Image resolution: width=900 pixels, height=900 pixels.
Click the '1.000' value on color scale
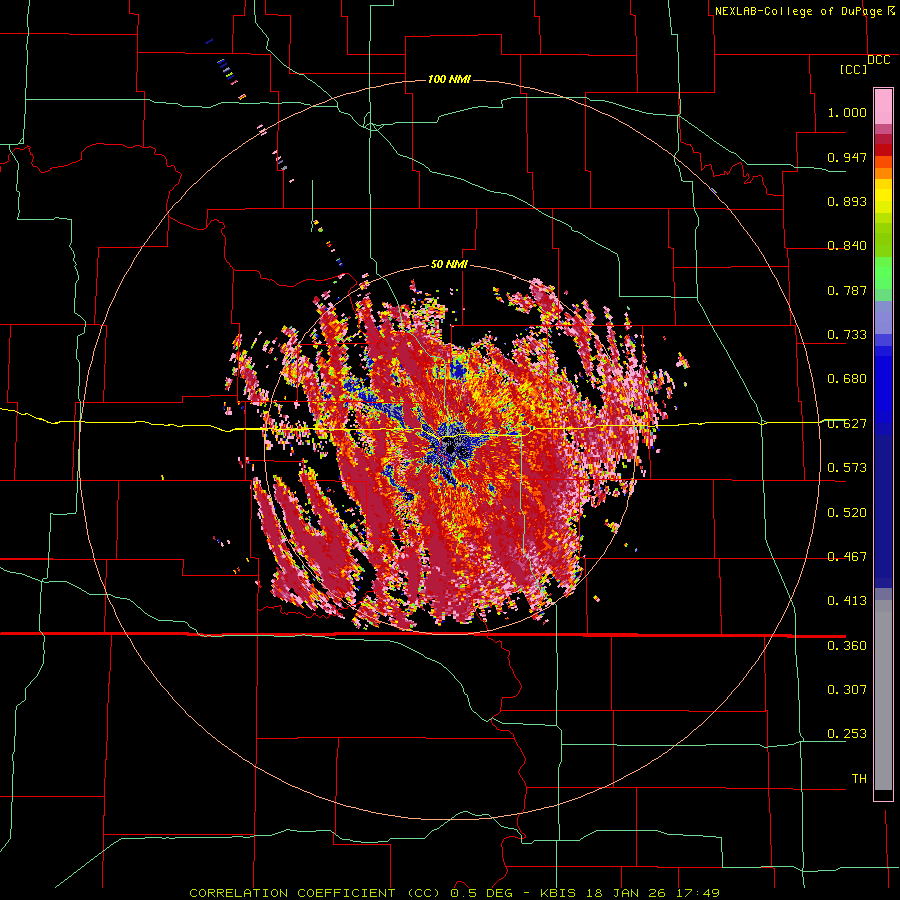847,112
